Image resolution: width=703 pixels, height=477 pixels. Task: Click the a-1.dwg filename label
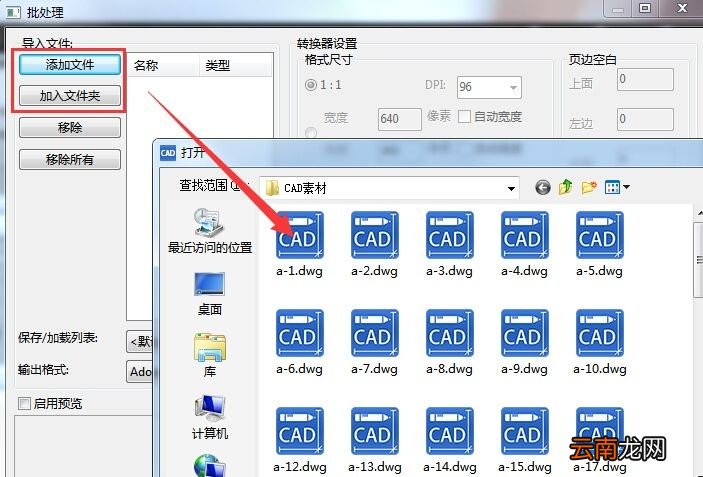299,271
